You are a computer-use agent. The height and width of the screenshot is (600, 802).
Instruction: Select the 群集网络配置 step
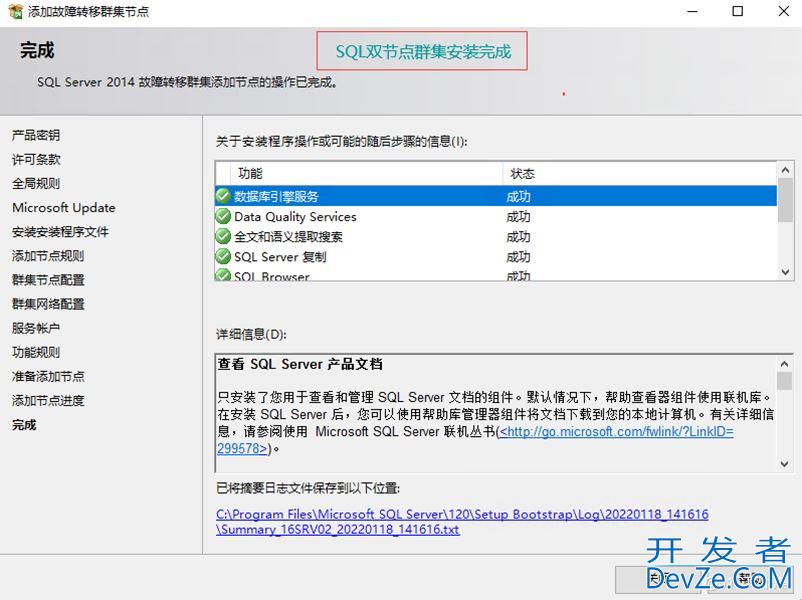pos(48,304)
